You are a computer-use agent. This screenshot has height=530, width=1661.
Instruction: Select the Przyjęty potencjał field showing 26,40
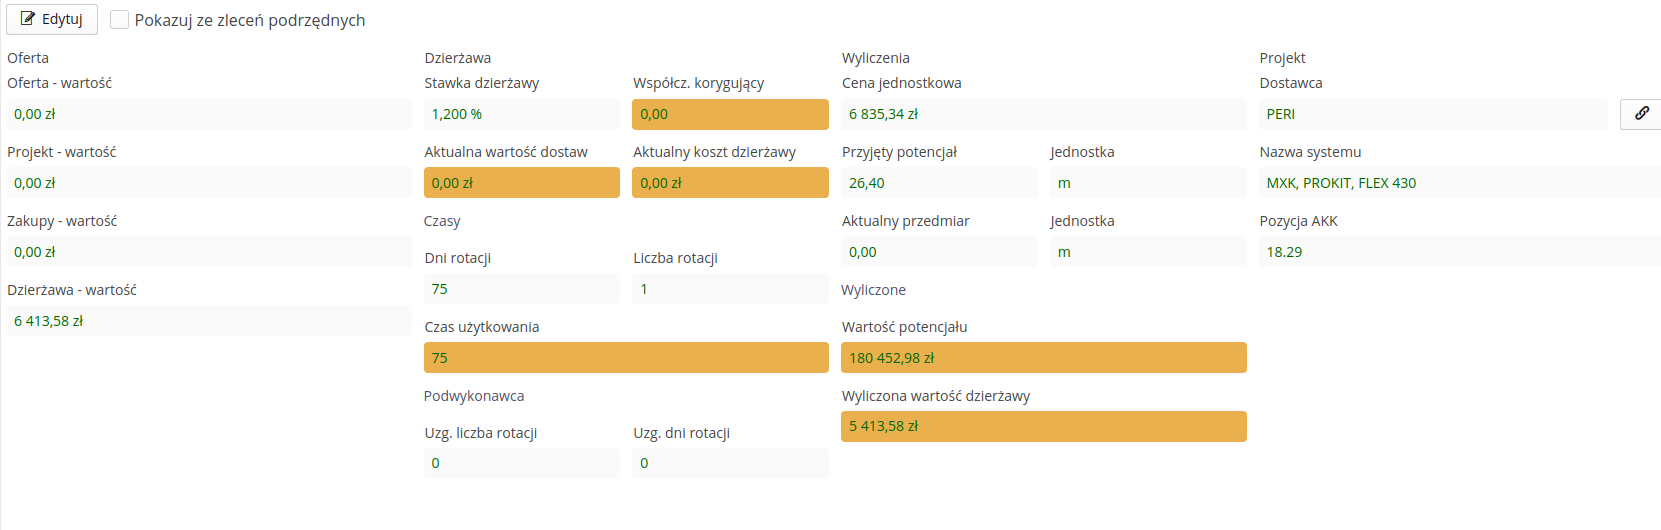pos(939,183)
